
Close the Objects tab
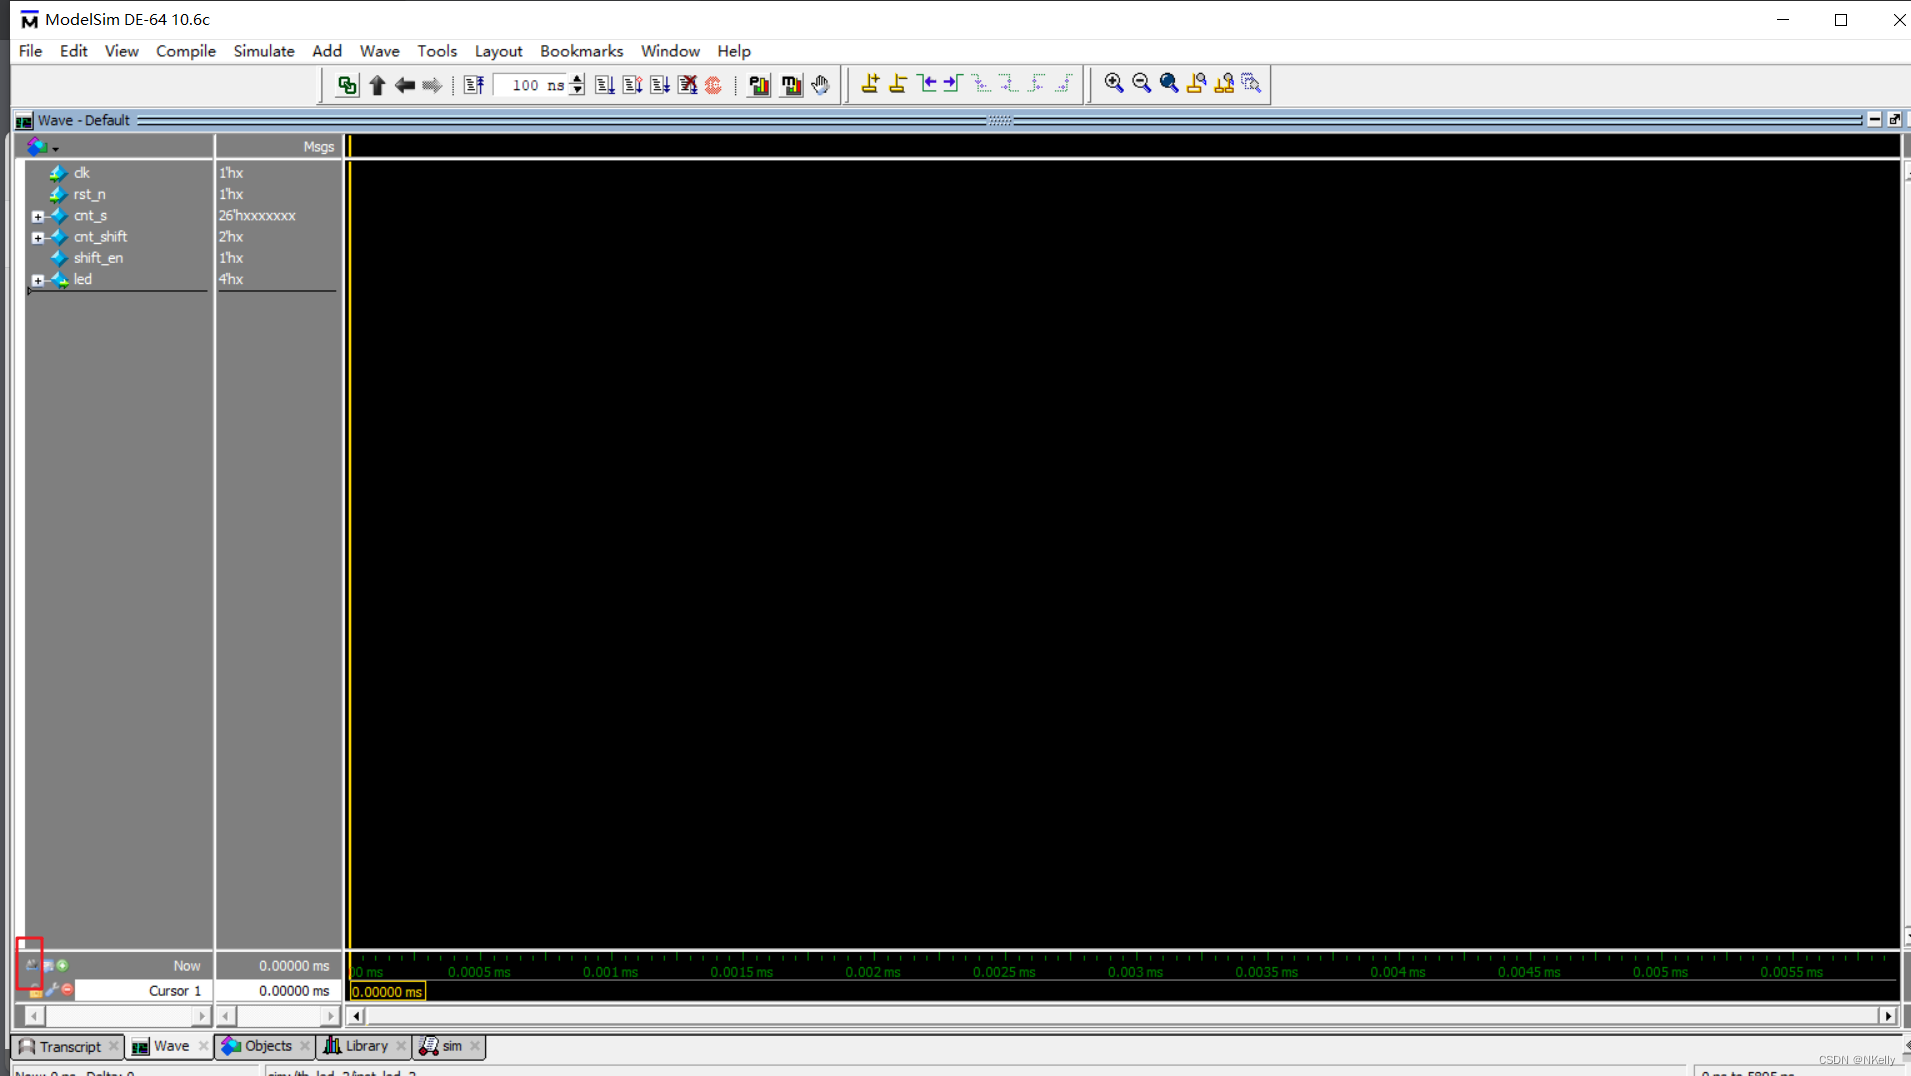[305, 1046]
